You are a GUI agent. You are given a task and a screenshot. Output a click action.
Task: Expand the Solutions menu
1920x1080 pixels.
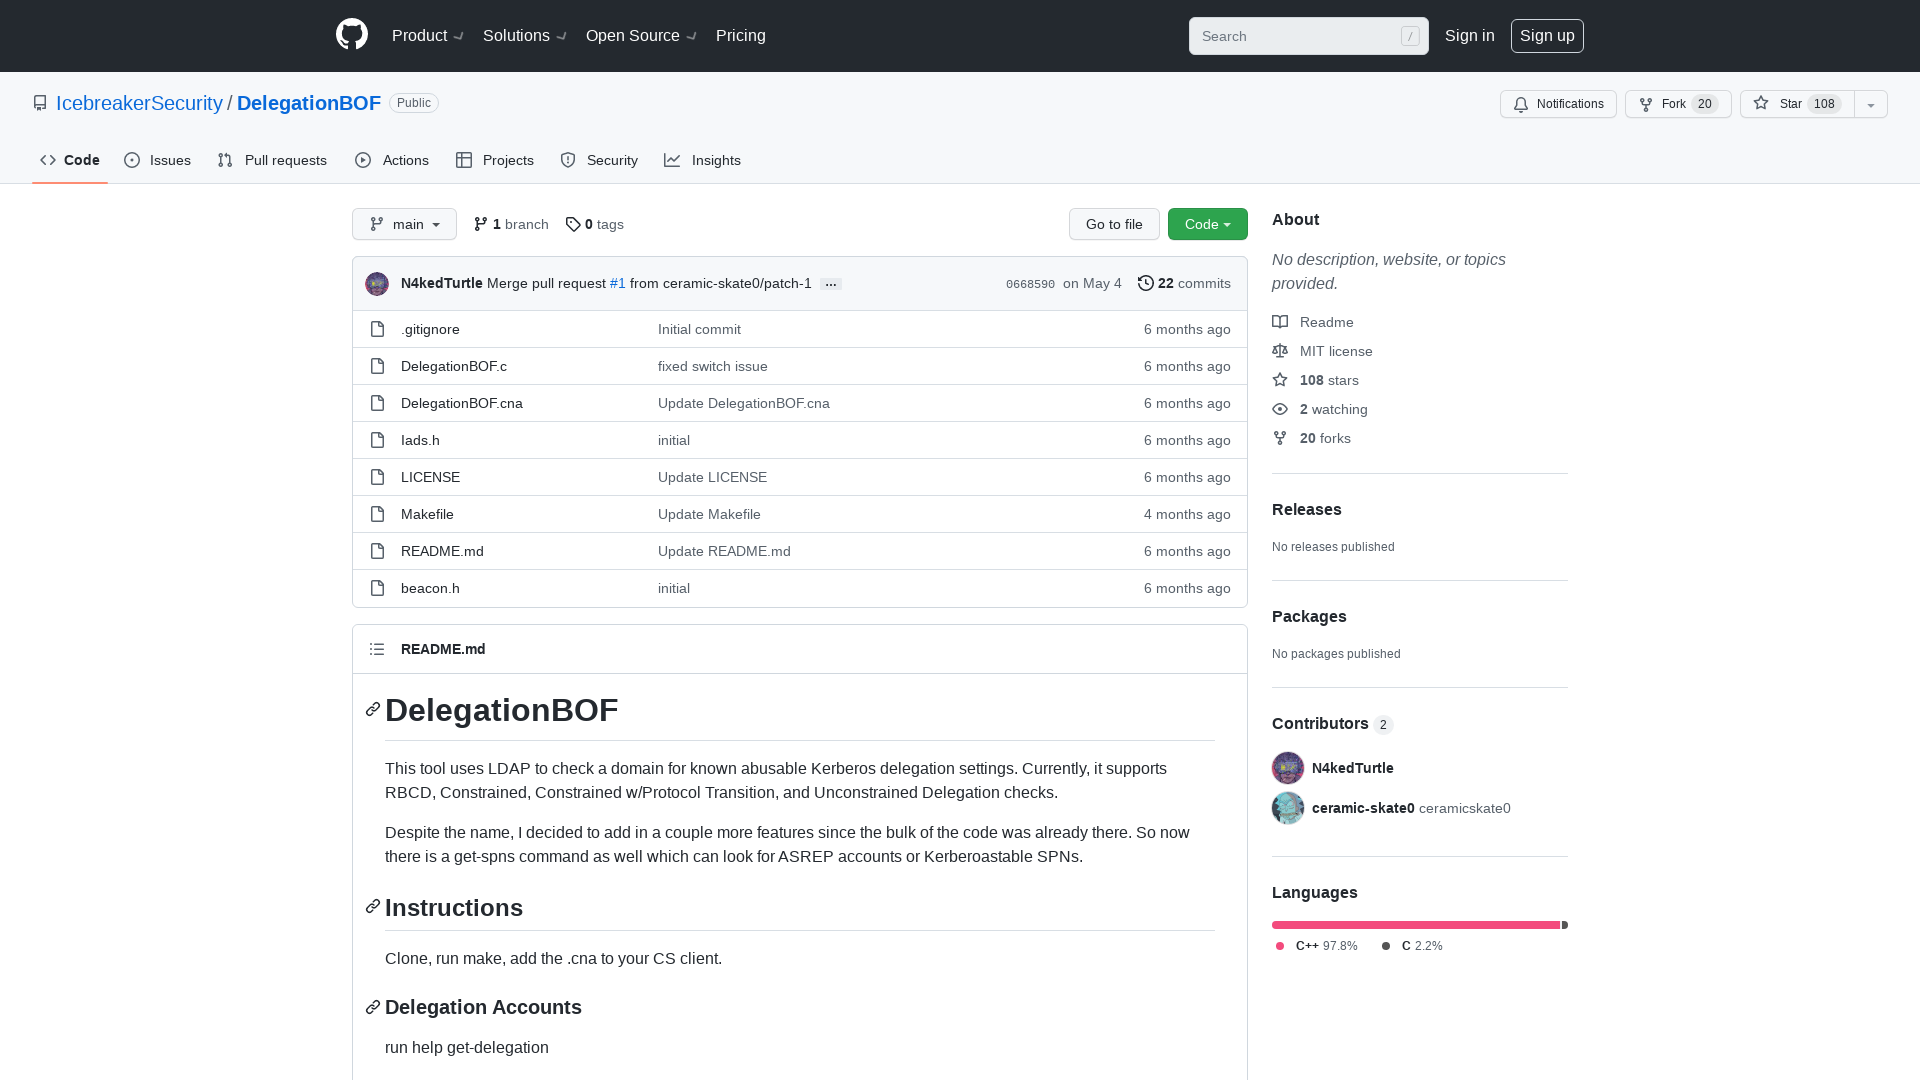pyautogui.click(x=525, y=35)
